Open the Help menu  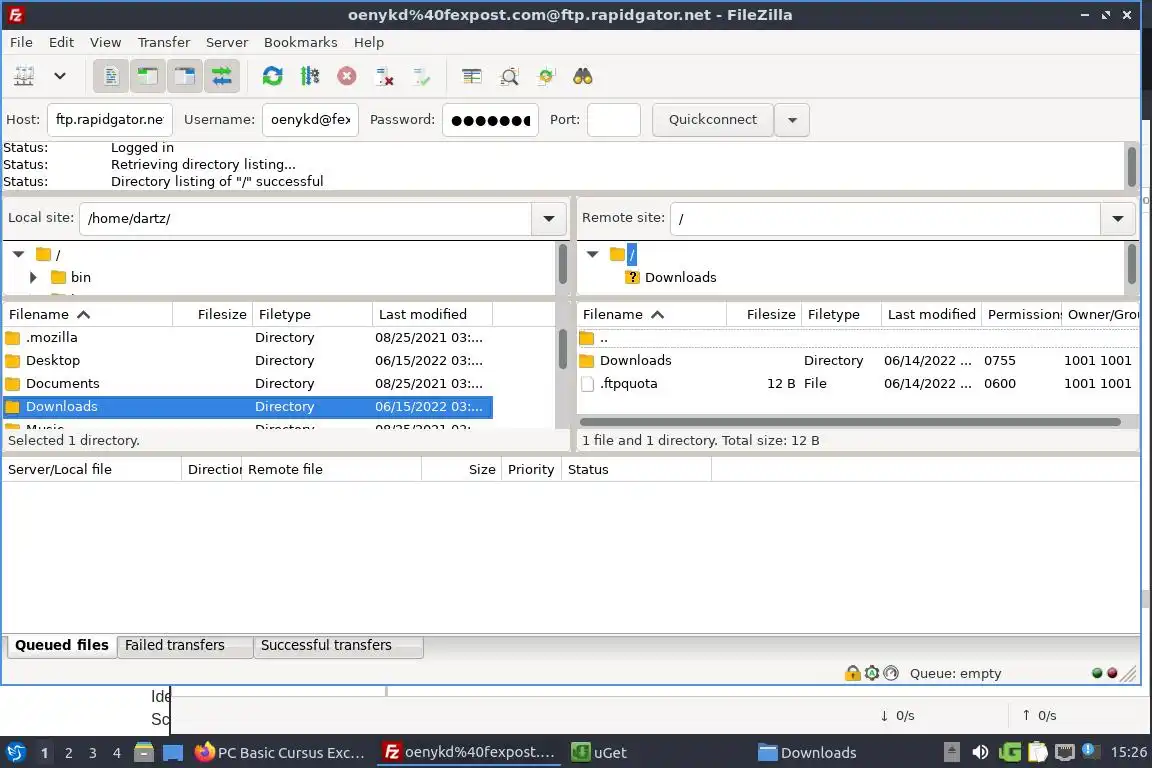pyautogui.click(x=369, y=43)
